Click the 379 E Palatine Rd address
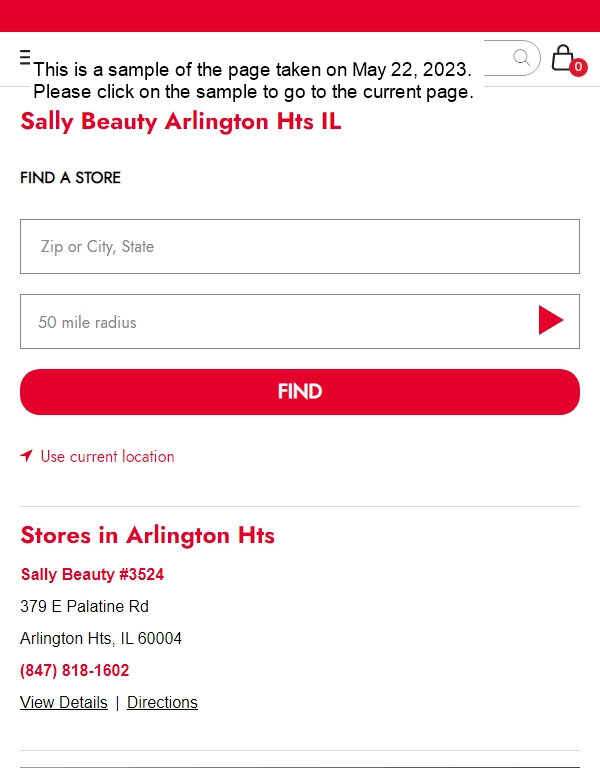Screen dimensions: 600x768 tap(84, 606)
